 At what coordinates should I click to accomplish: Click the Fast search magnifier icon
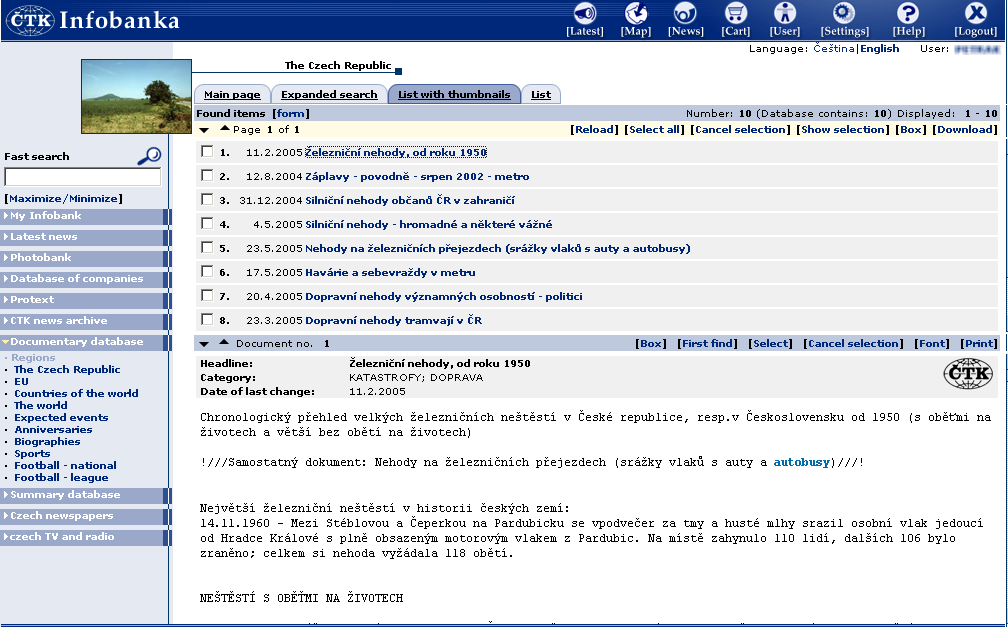pos(150,155)
